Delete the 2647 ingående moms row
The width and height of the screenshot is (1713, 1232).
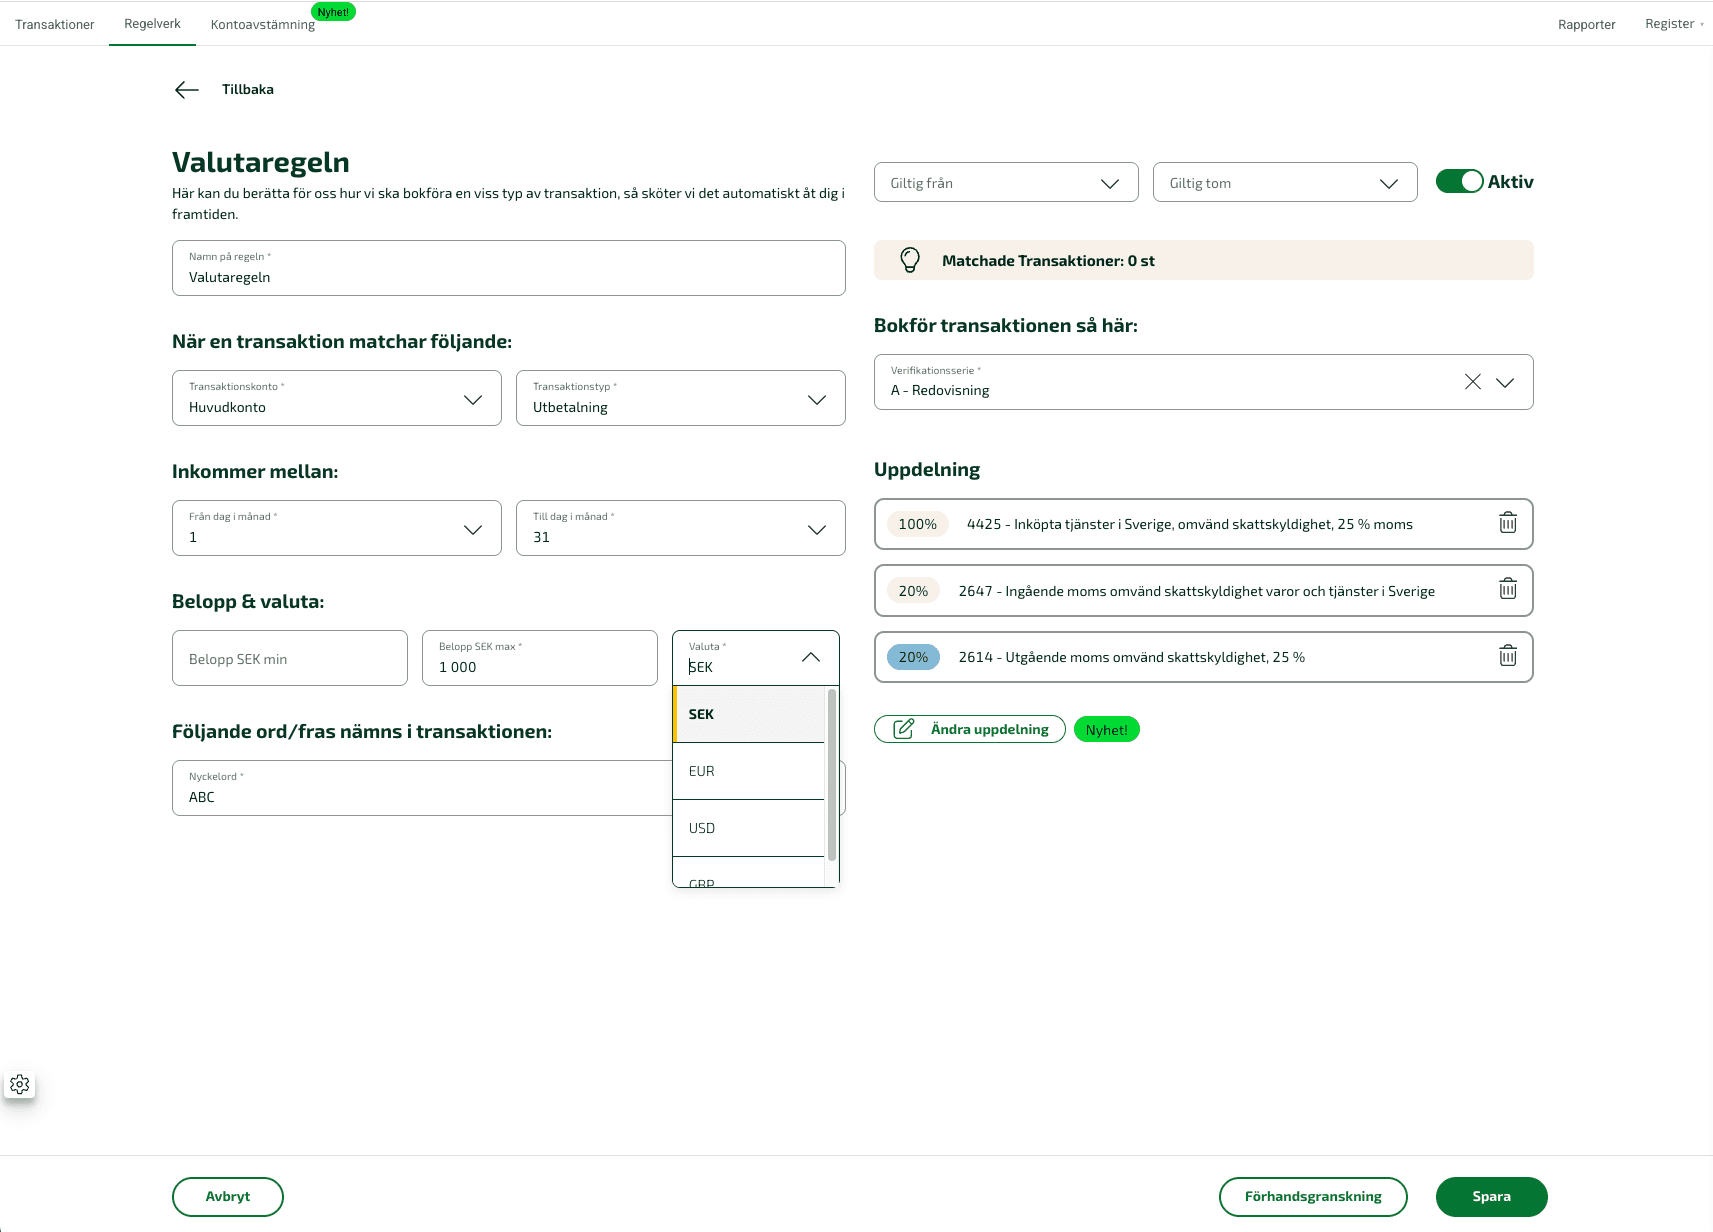pyautogui.click(x=1507, y=590)
